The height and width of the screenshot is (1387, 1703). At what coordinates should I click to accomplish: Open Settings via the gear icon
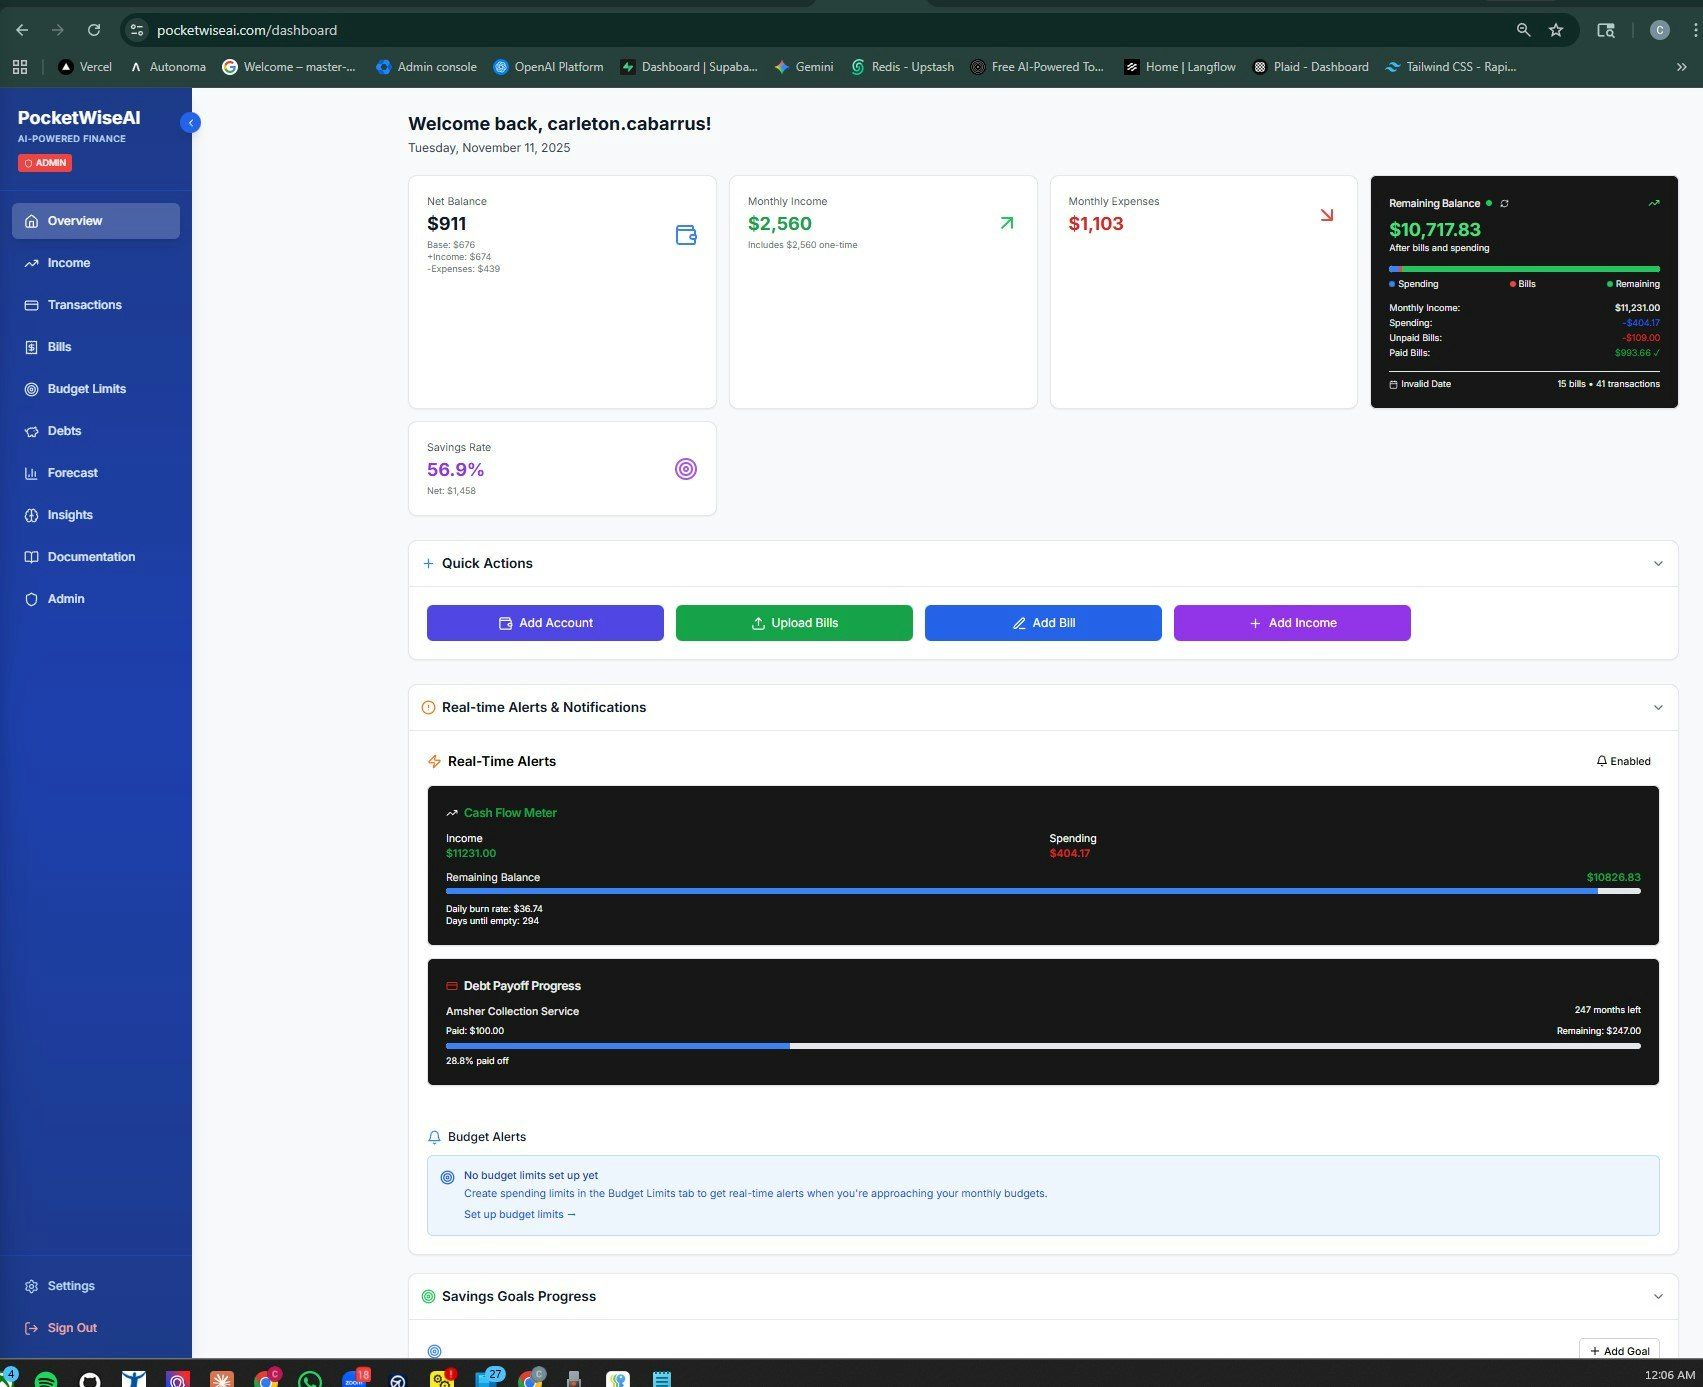coord(32,1286)
